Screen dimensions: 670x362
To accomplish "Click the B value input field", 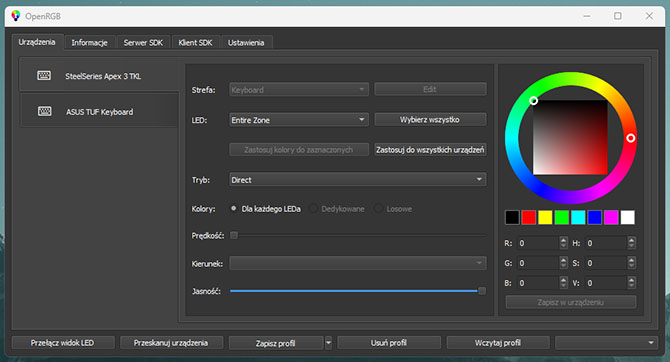I will pyautogui.click(x=538, y=283).
